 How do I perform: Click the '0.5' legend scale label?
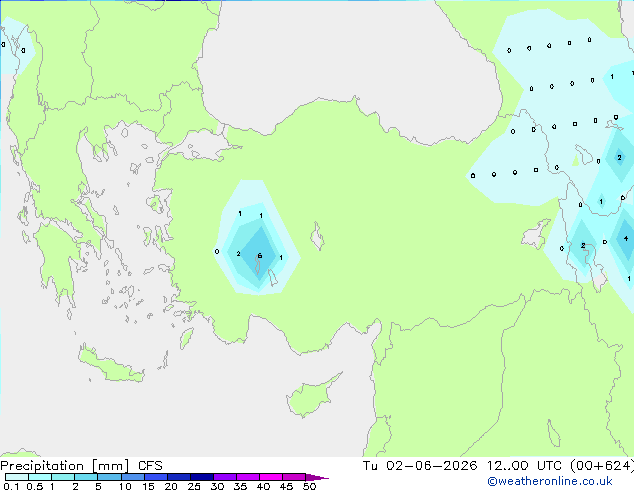(x=35, y=486)
